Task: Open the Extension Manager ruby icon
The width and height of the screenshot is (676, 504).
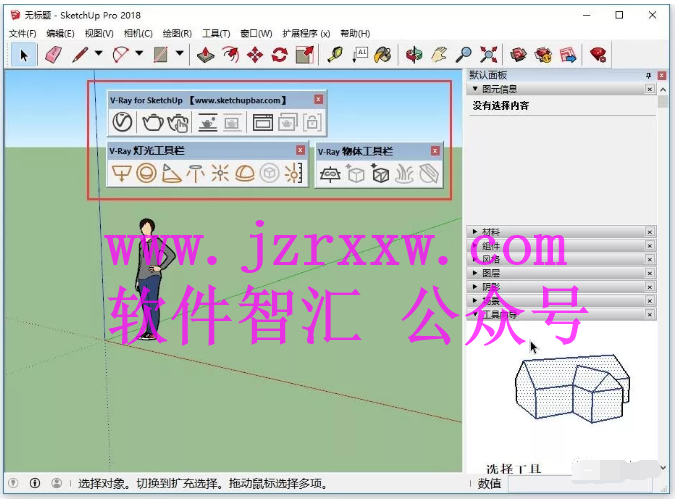Action: [598, 55]
